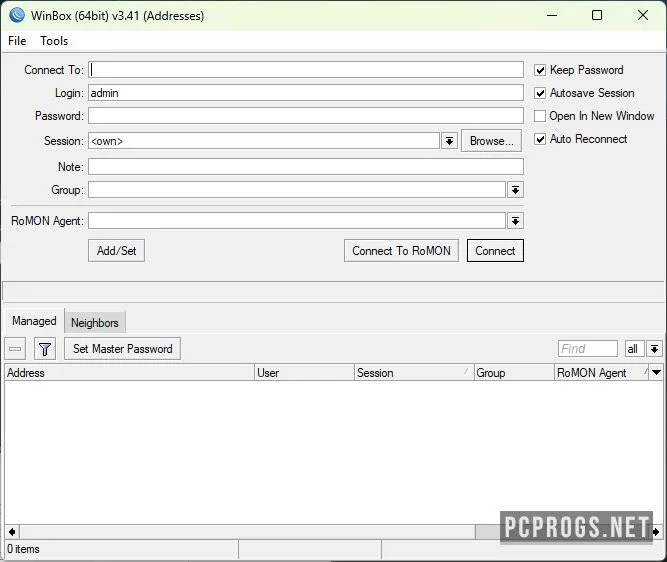Toggle the Auto Reconnect checkbox
The image size is (667, 562).
point(540,139)
